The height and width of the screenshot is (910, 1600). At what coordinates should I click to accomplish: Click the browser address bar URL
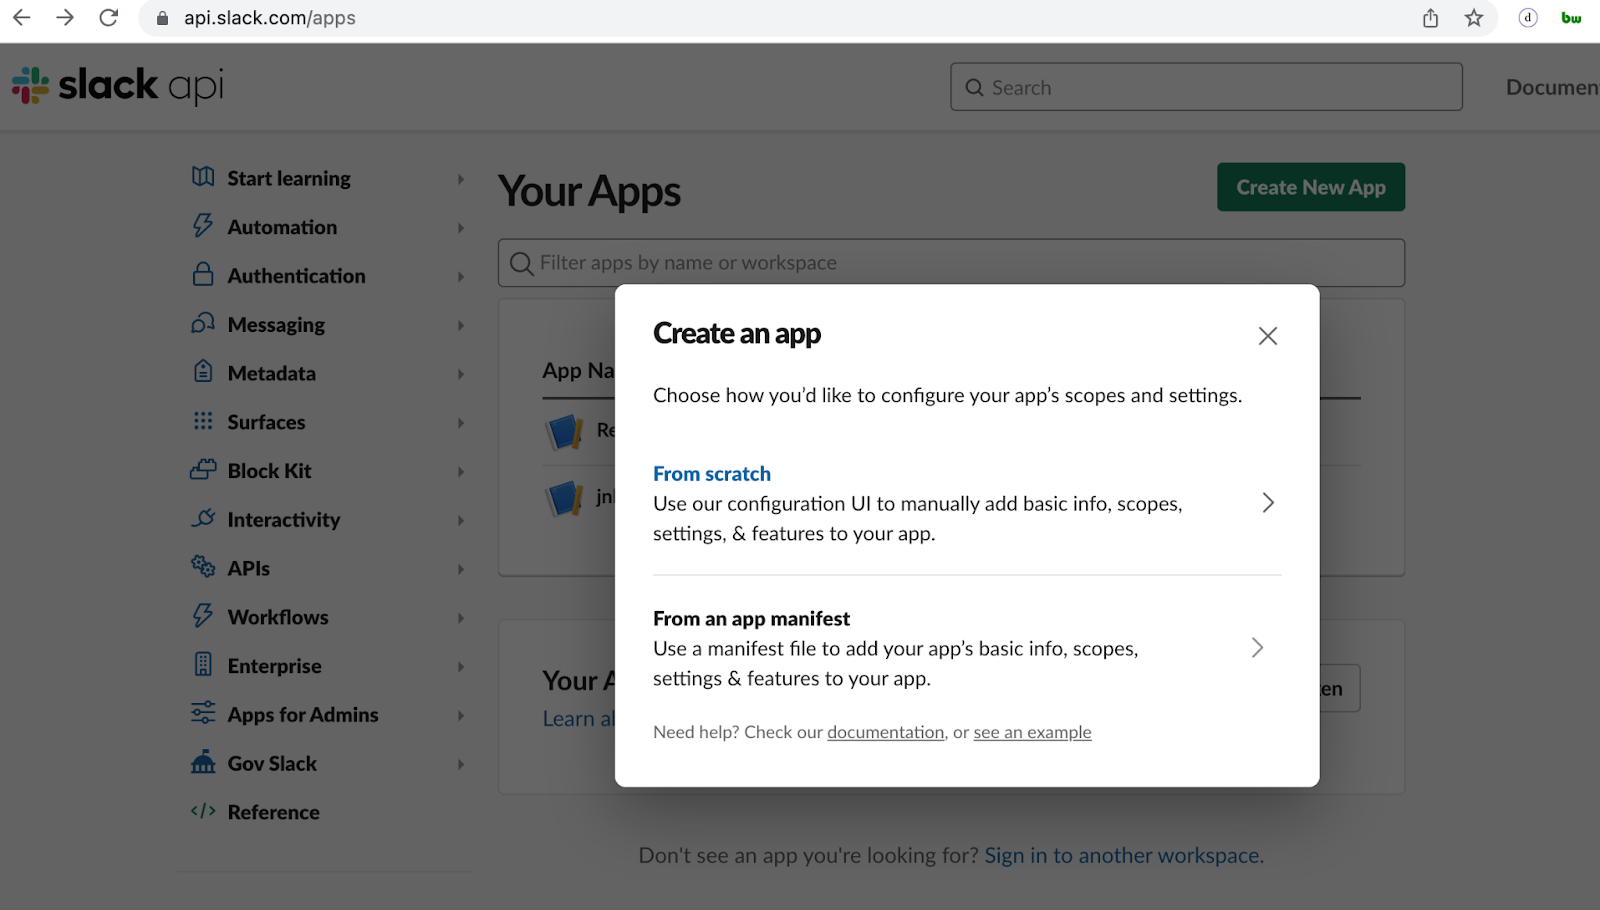tap(269, 18)
